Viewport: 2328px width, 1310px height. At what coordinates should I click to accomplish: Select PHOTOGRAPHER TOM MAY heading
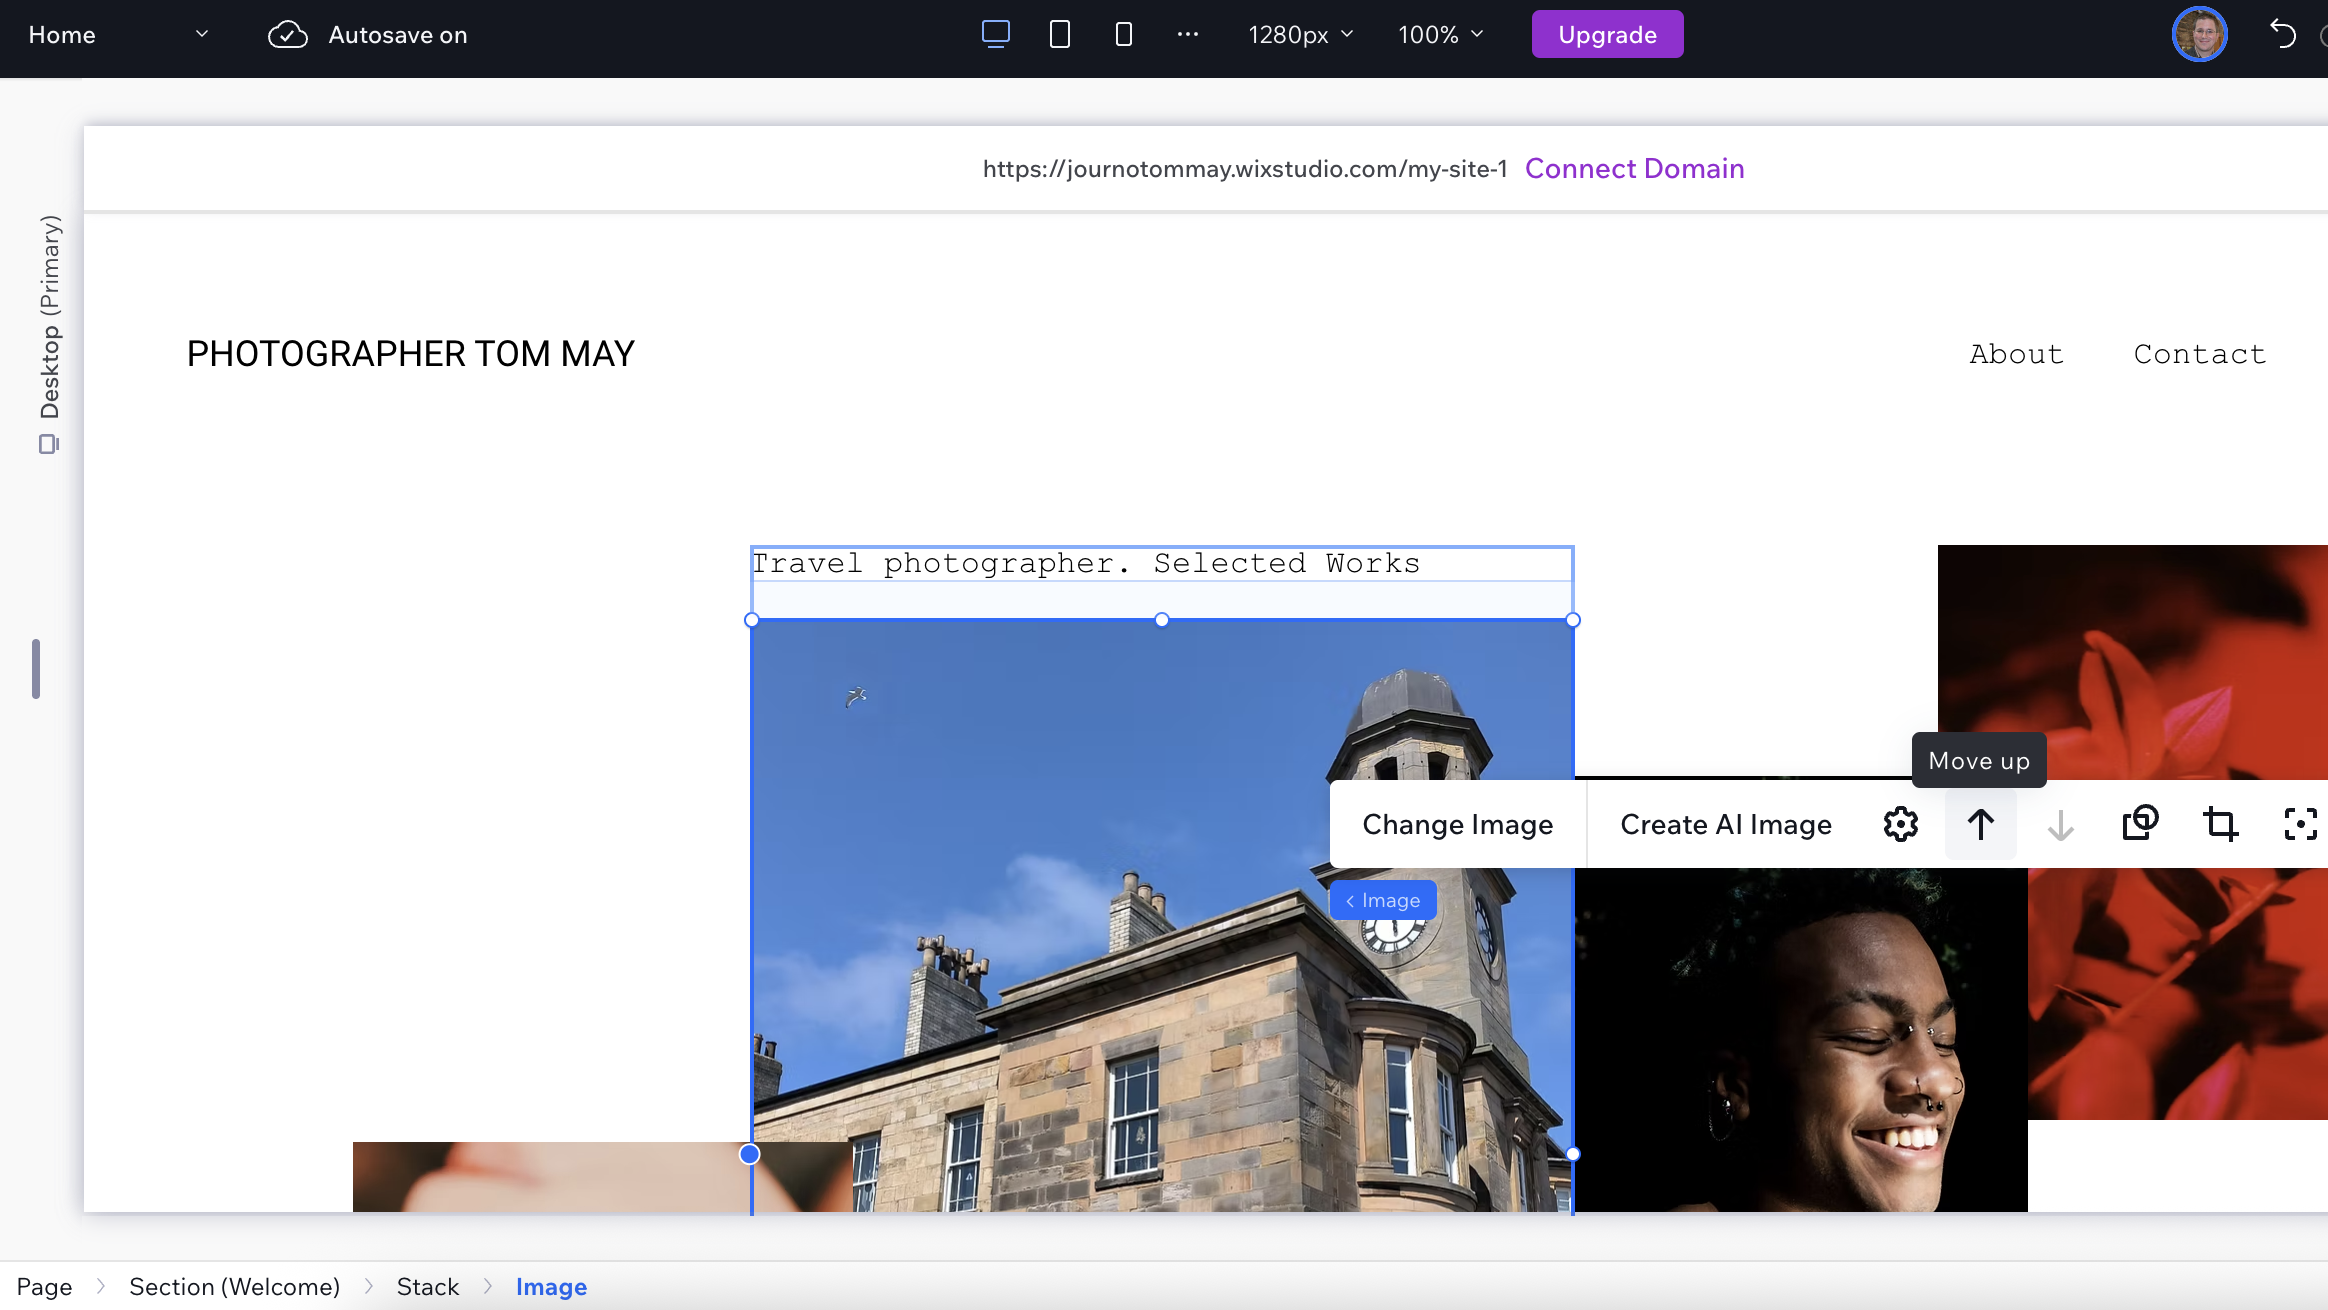(410, 354)
